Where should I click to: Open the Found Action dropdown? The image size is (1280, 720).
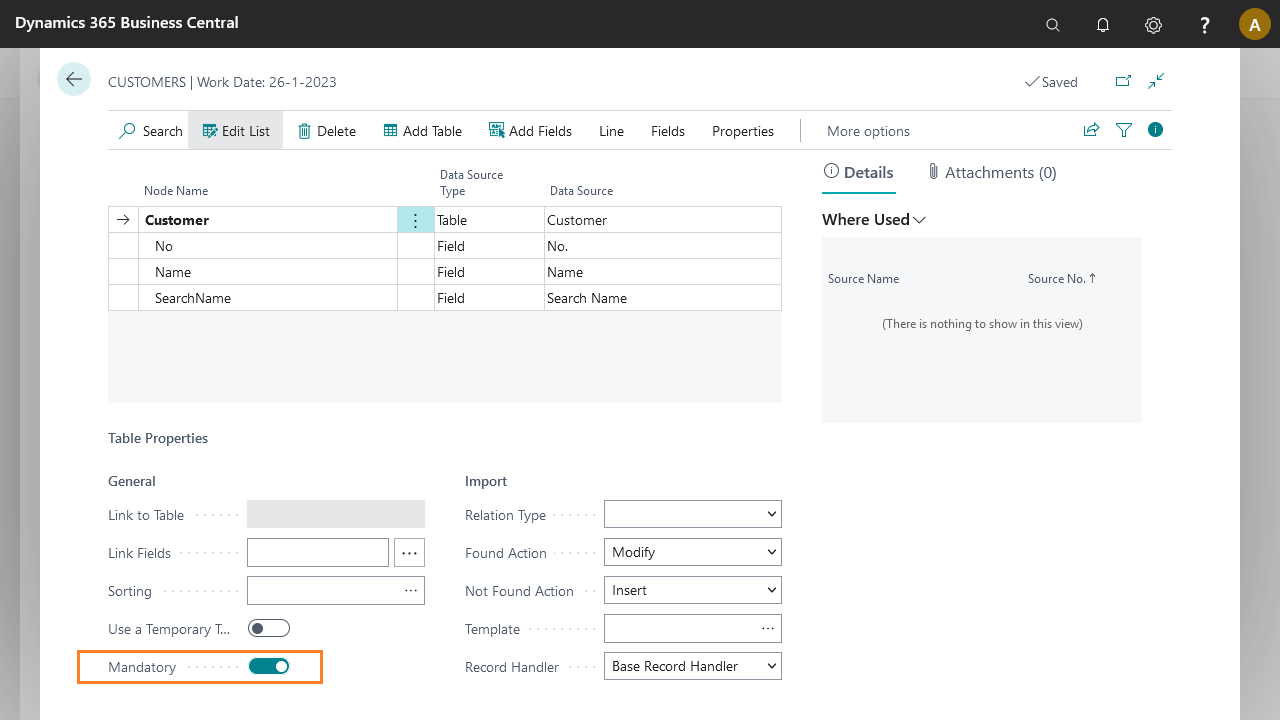coord(693,552)
